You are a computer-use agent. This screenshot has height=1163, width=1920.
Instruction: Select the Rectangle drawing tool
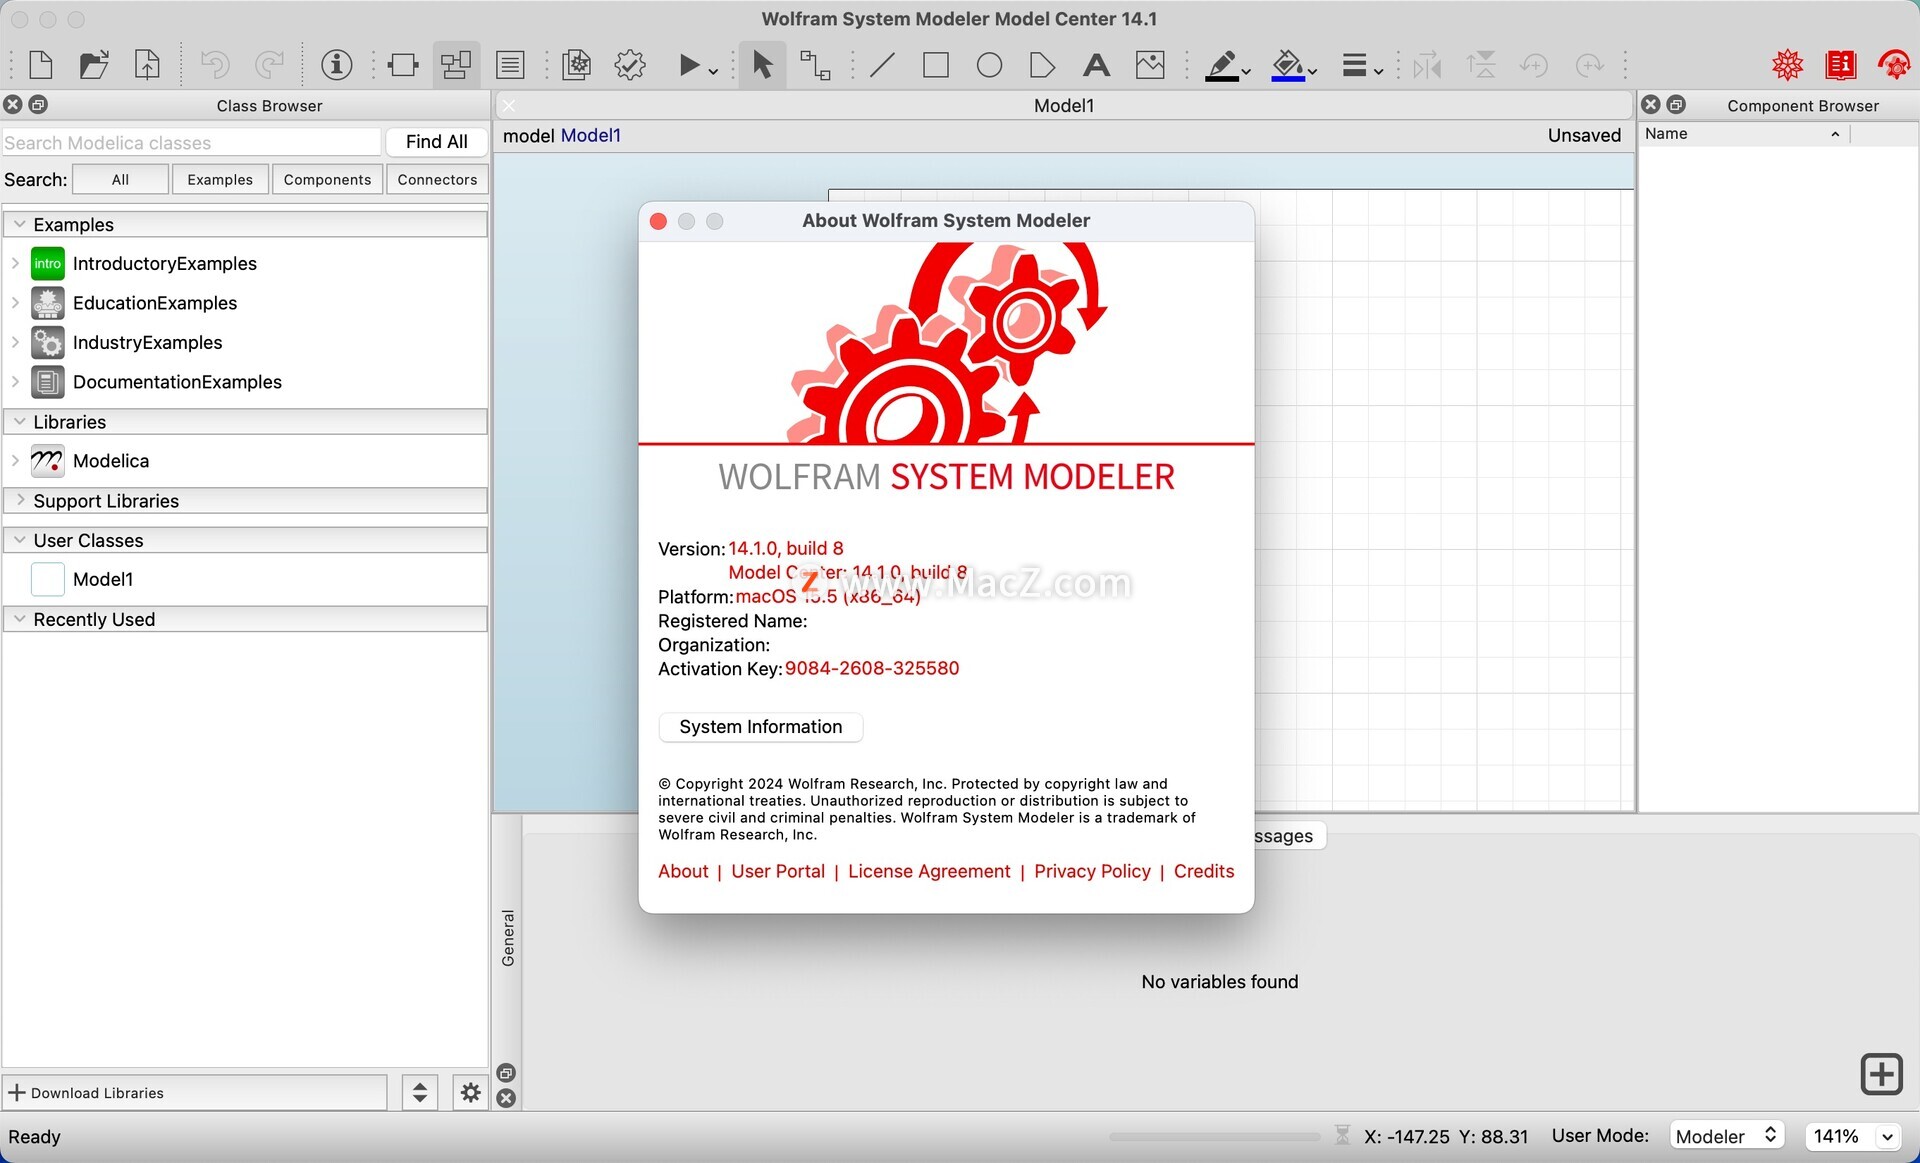coord(936,65)
